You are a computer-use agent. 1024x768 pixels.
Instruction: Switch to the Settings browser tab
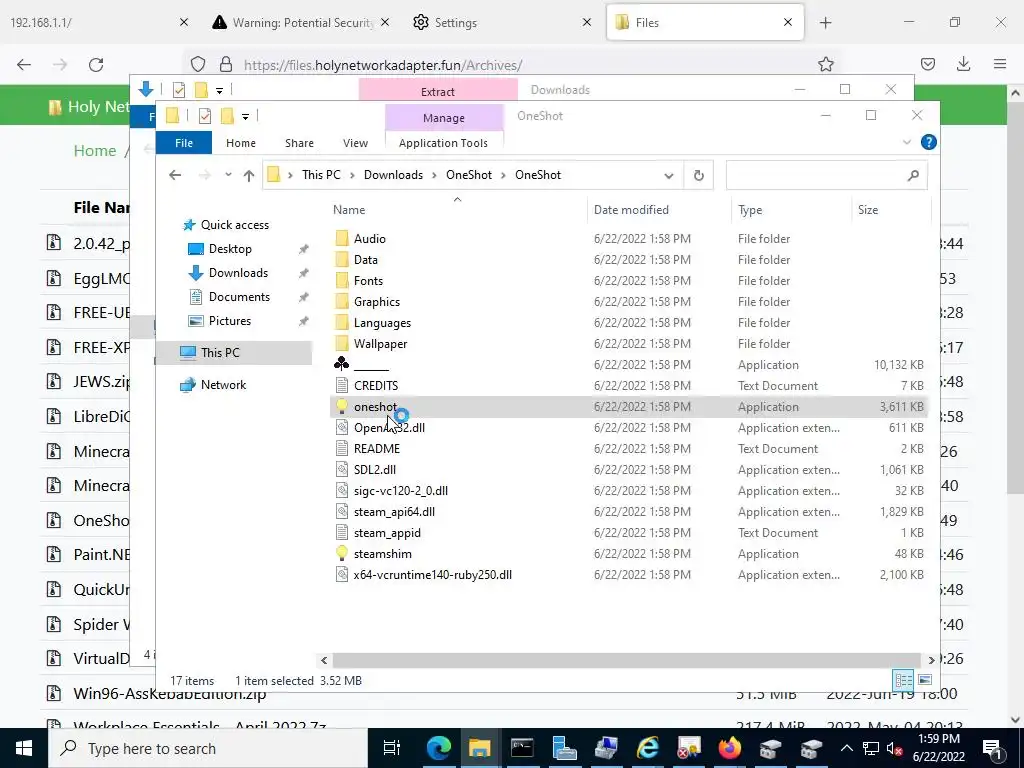coord(502,23)
